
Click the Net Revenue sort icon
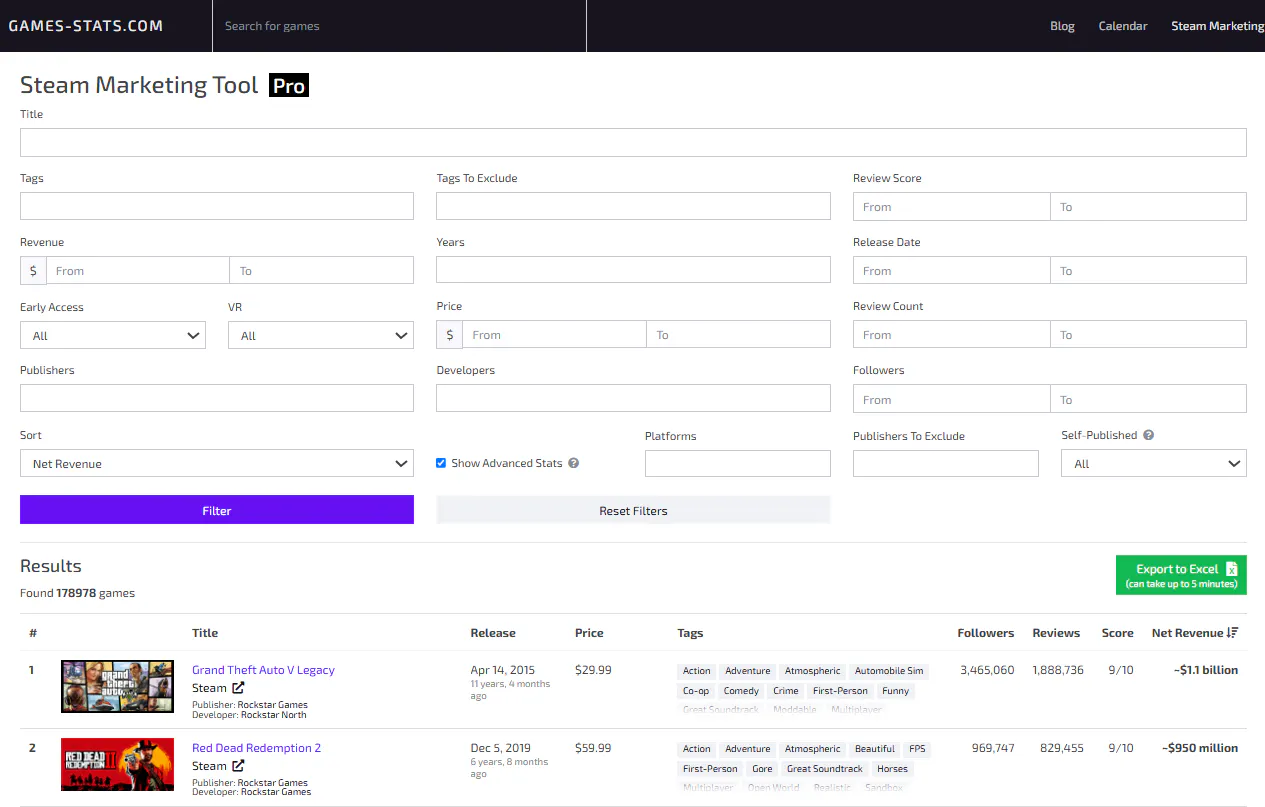click(x=1233, y=633)
